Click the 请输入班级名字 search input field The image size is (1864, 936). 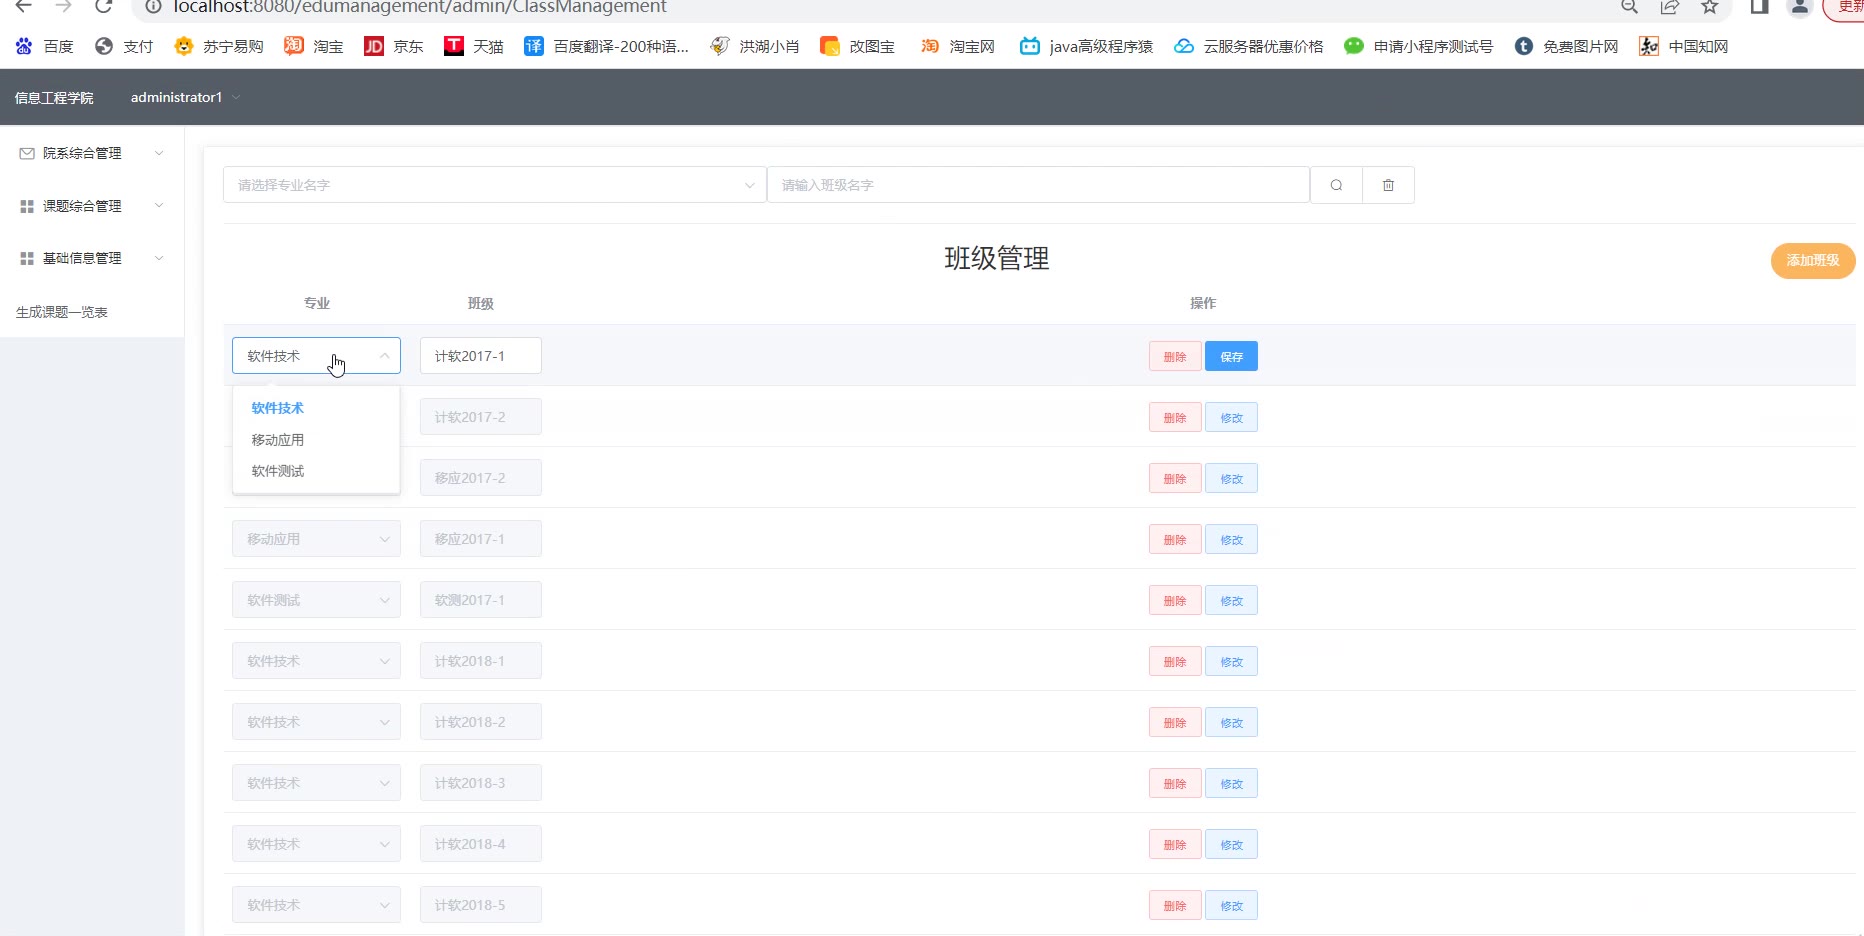[1037, 185]
